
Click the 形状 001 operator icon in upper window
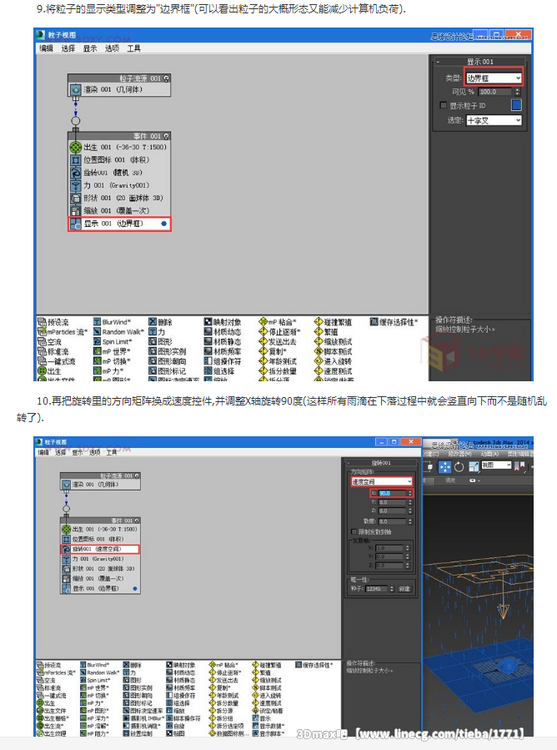click(x=76, y=198)
